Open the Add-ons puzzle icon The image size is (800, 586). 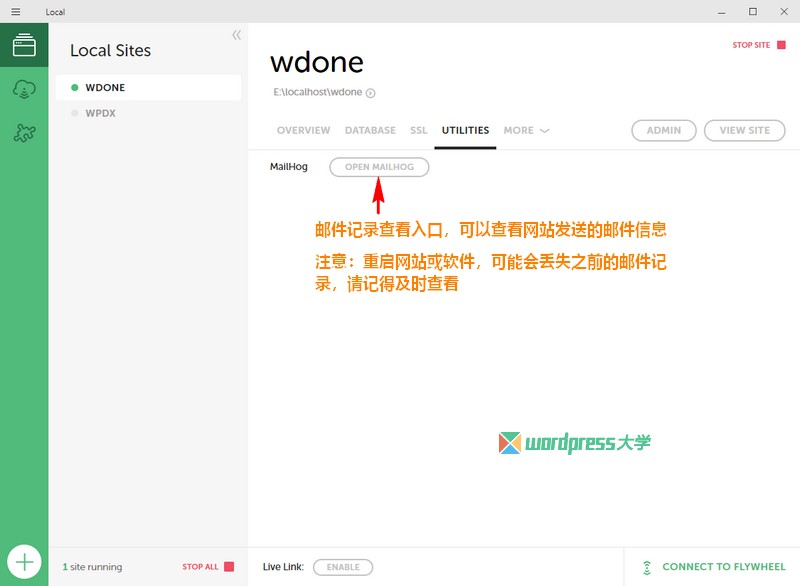pos(24,133)
